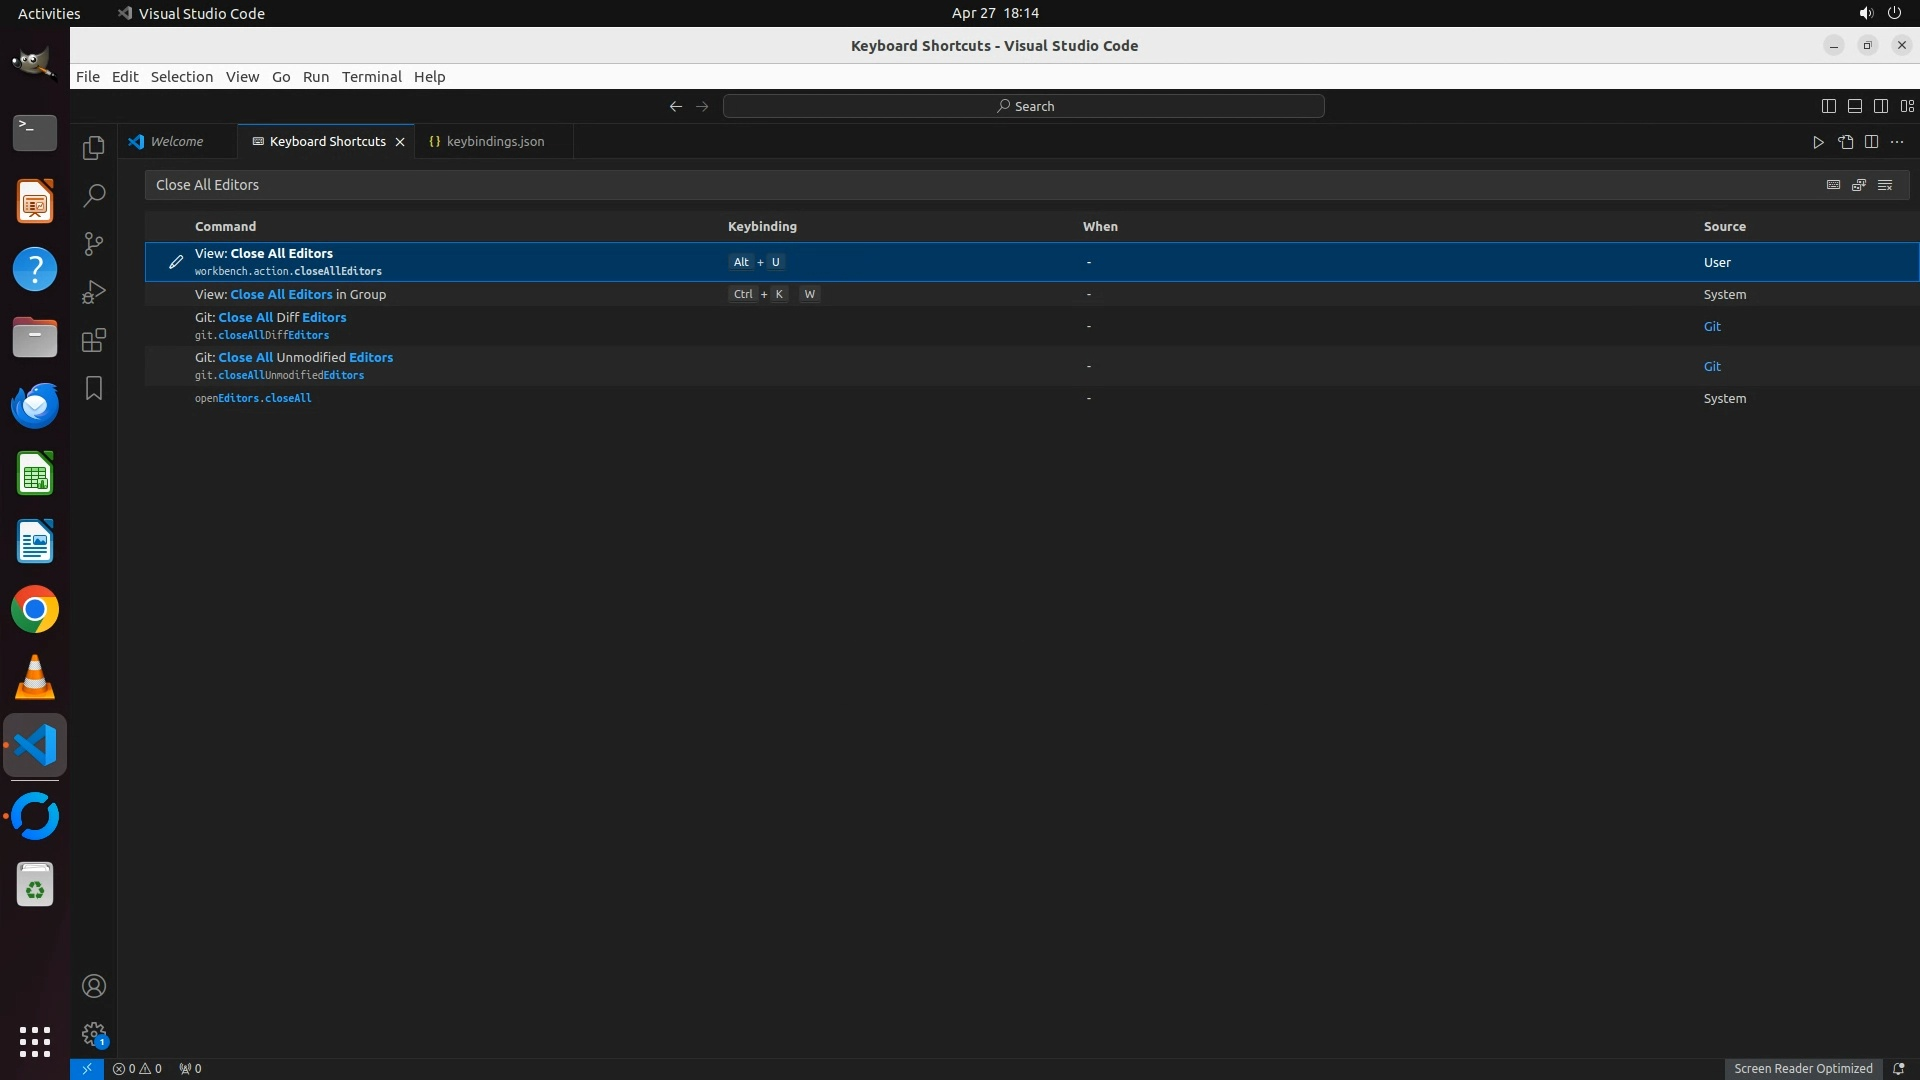Click Screen Reader Optimized in status bar
The image size is (1920, 1080).
click(1802, 1068)
